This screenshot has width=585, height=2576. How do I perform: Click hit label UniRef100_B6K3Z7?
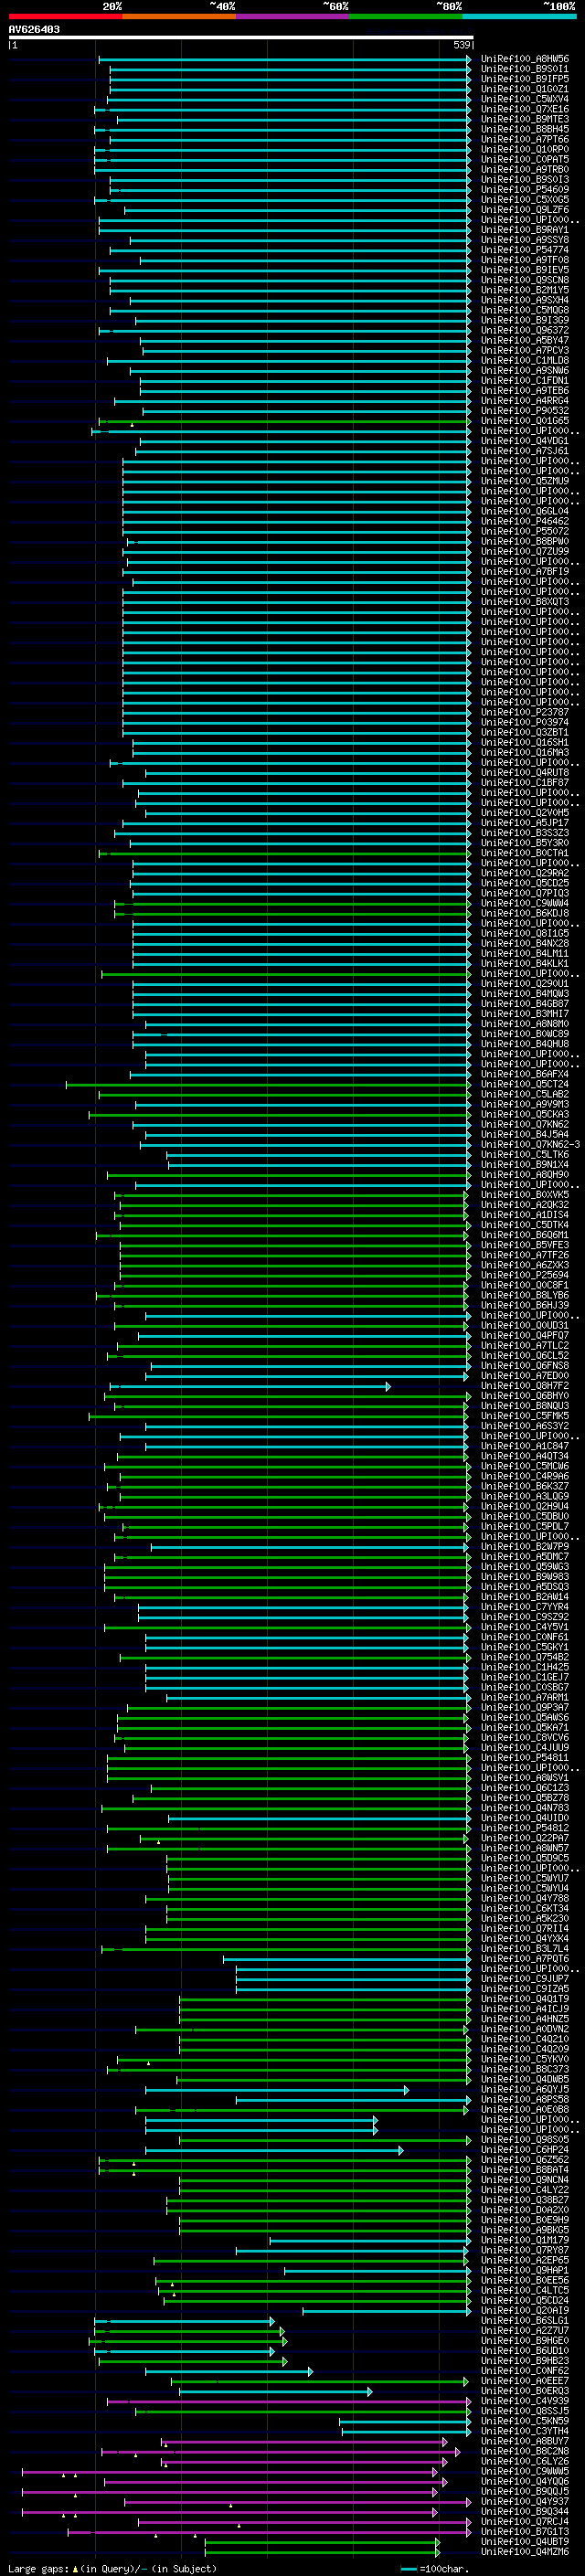(524, 1486)
